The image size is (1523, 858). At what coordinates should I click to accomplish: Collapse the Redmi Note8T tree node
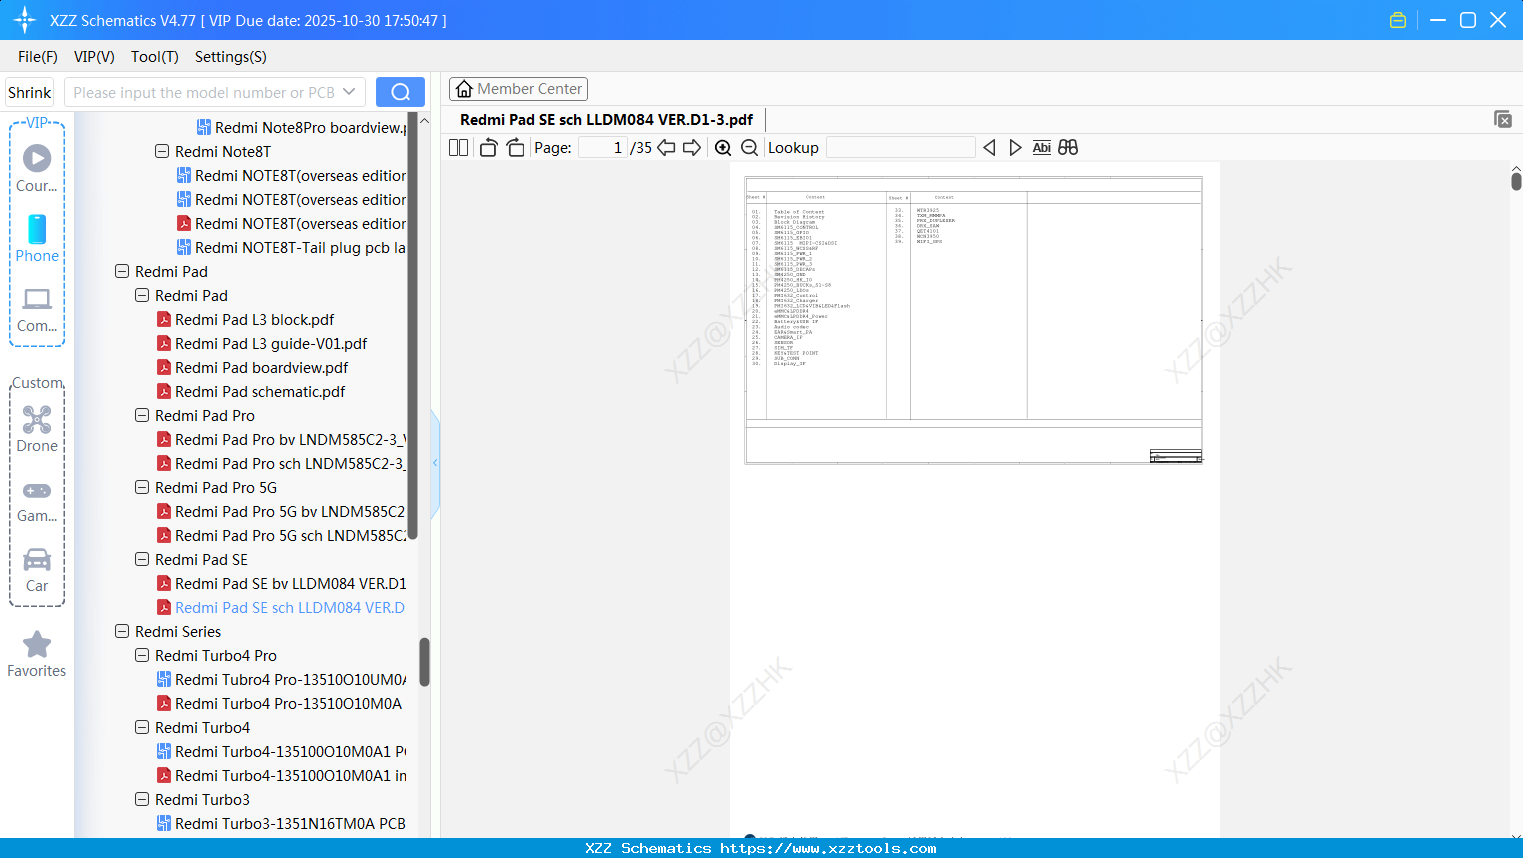click(161, 151)
